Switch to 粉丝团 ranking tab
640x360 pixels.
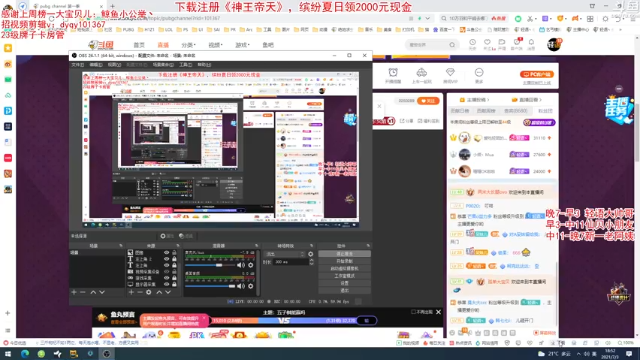[545, 111]
